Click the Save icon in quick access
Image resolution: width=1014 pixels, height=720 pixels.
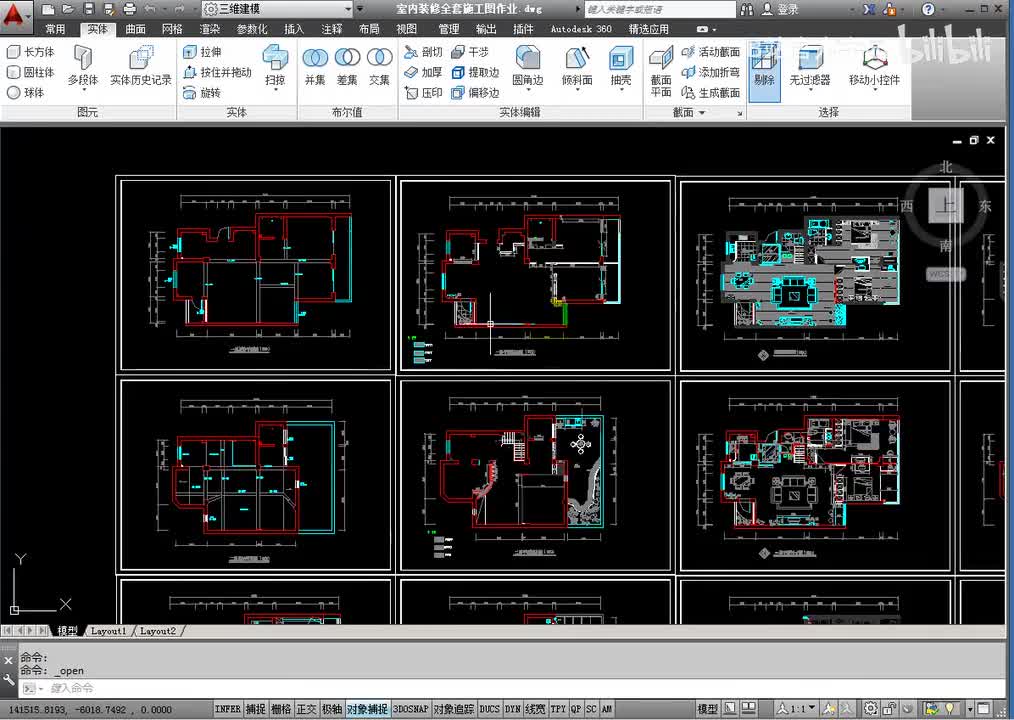coord(89,9)
